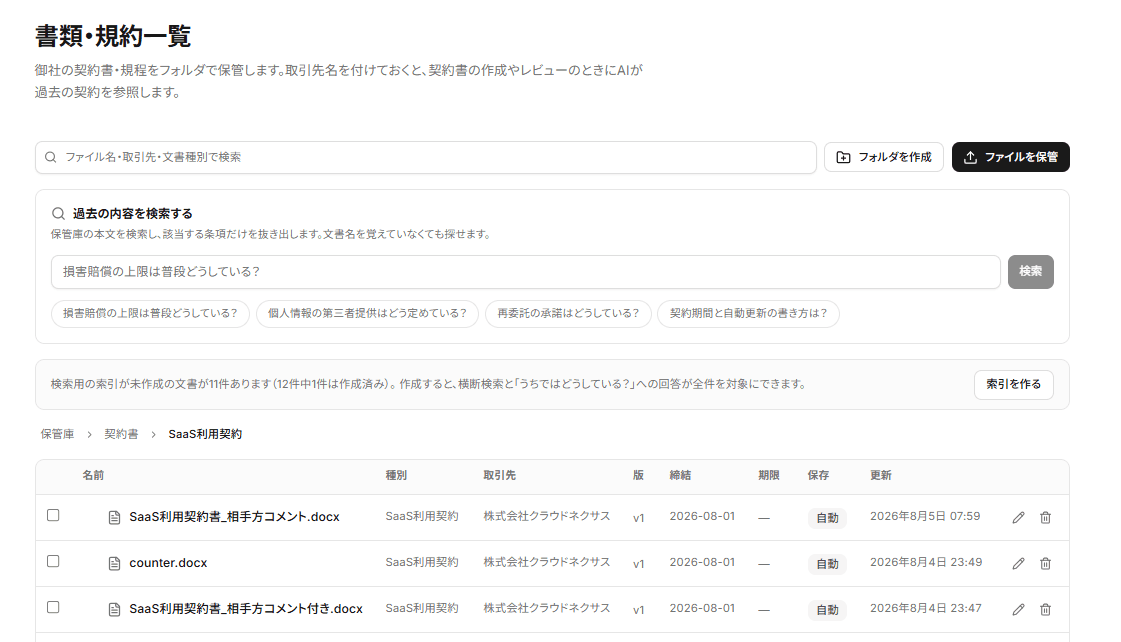Click the 取引先 column header

[x=500, y=475]
